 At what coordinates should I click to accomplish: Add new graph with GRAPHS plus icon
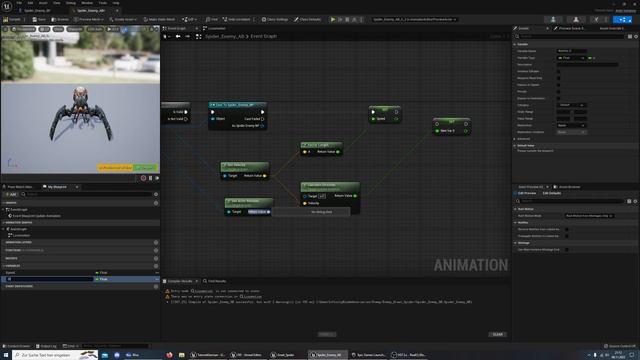(156, 203)
